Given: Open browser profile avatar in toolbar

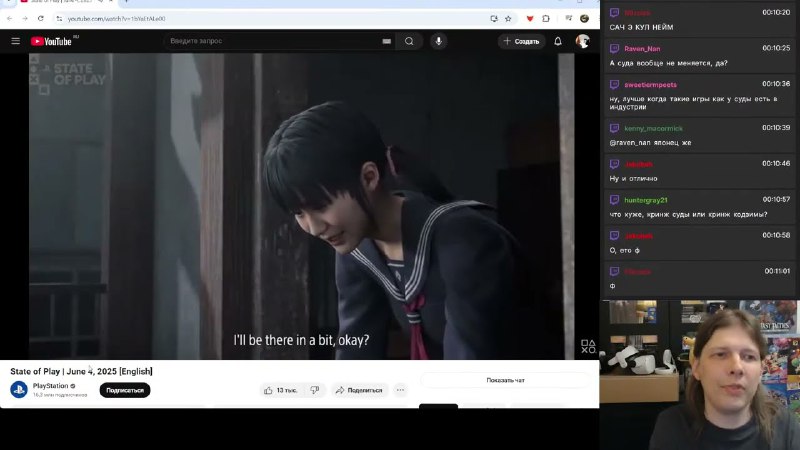Looking at the screenshot, I should pyautogui.click(x=584, y=18).
